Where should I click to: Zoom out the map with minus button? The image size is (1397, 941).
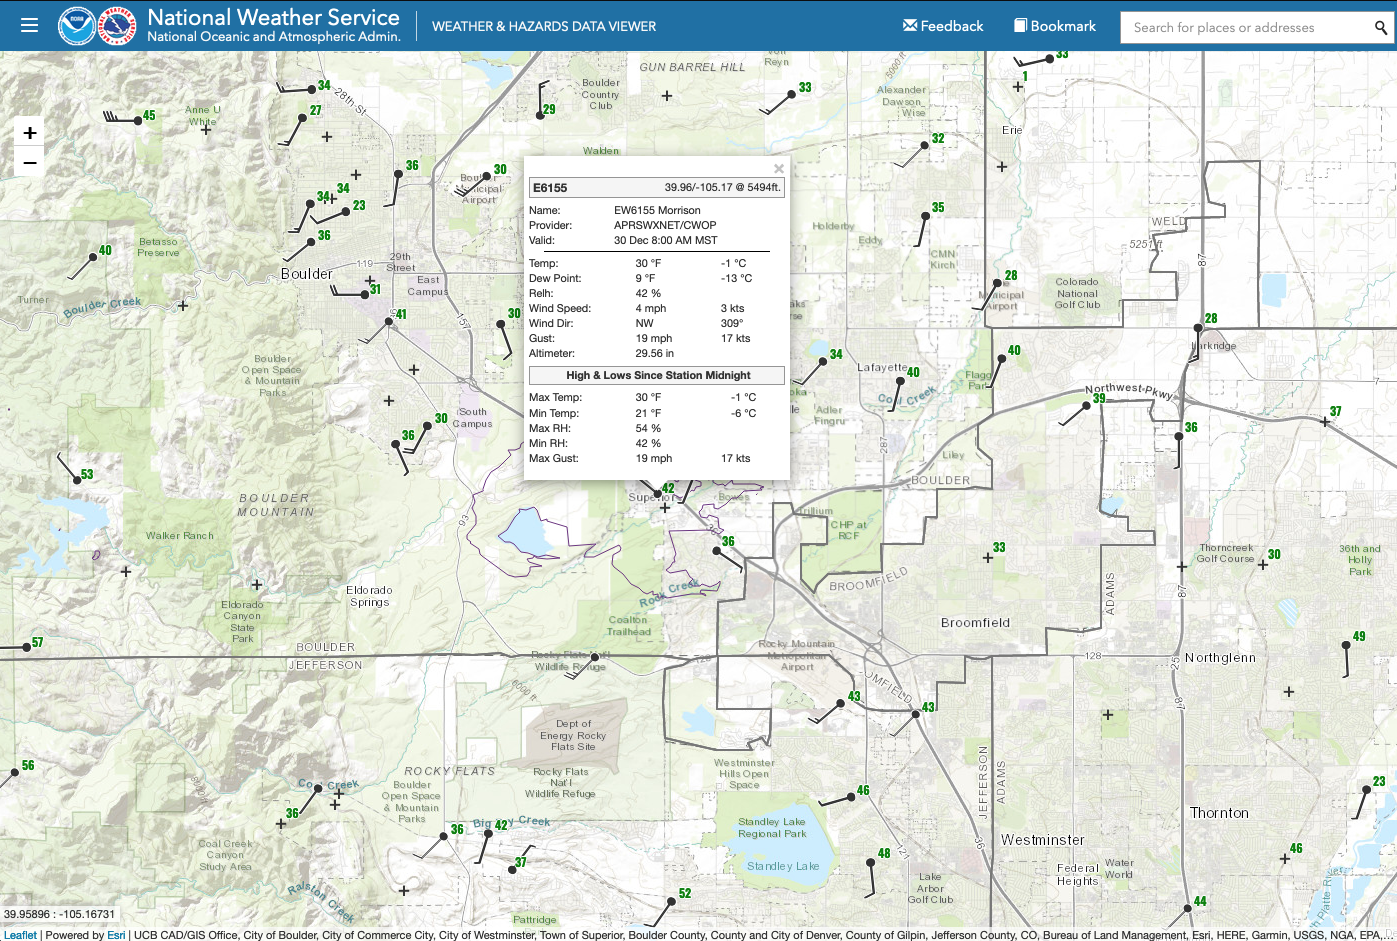coord(30,162)
